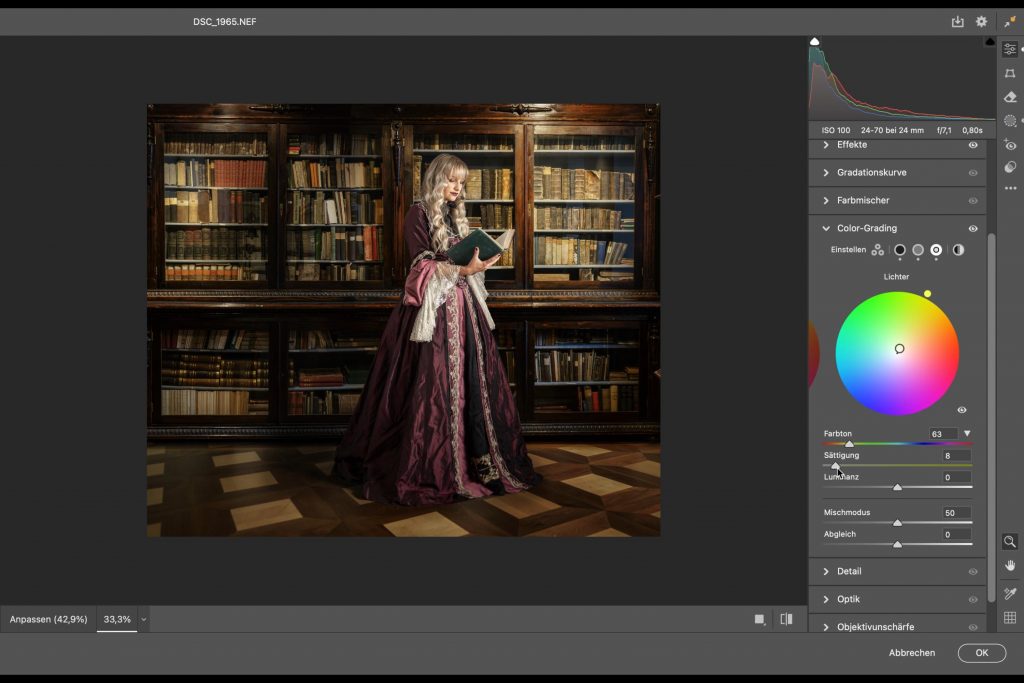Toggle Effekte panel eye icon
The width and height of the screenshot is (1024, 683).
[972, 145]
